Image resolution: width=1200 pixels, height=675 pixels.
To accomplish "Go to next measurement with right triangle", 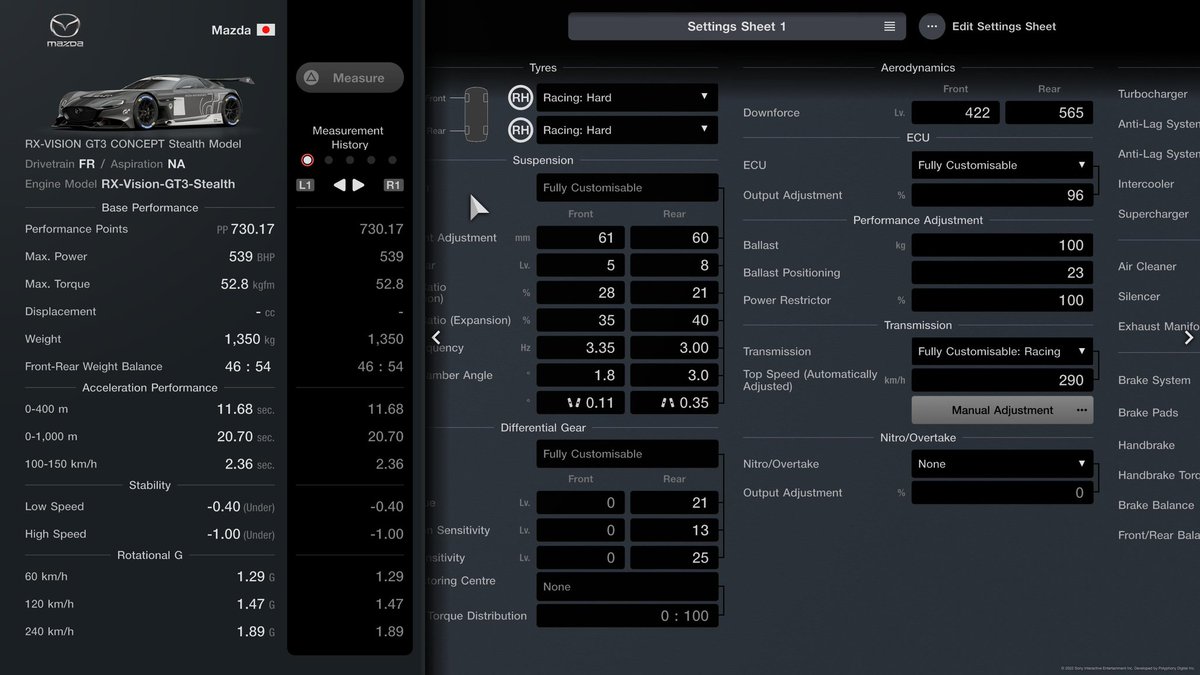I will (x=359, y=185).
